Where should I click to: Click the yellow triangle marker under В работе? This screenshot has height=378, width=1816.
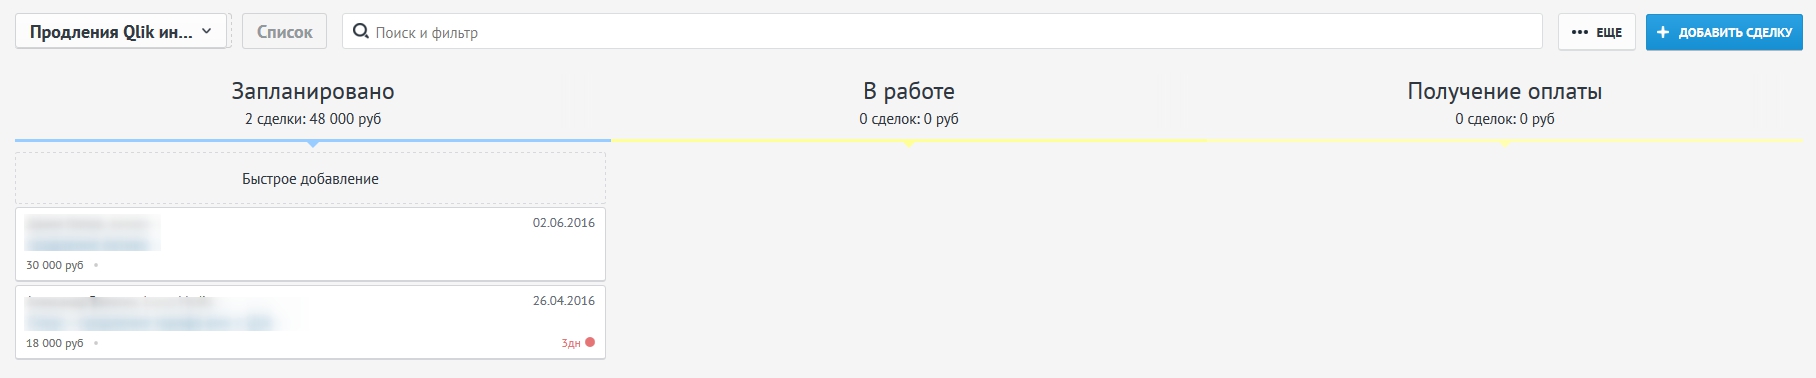909,144
